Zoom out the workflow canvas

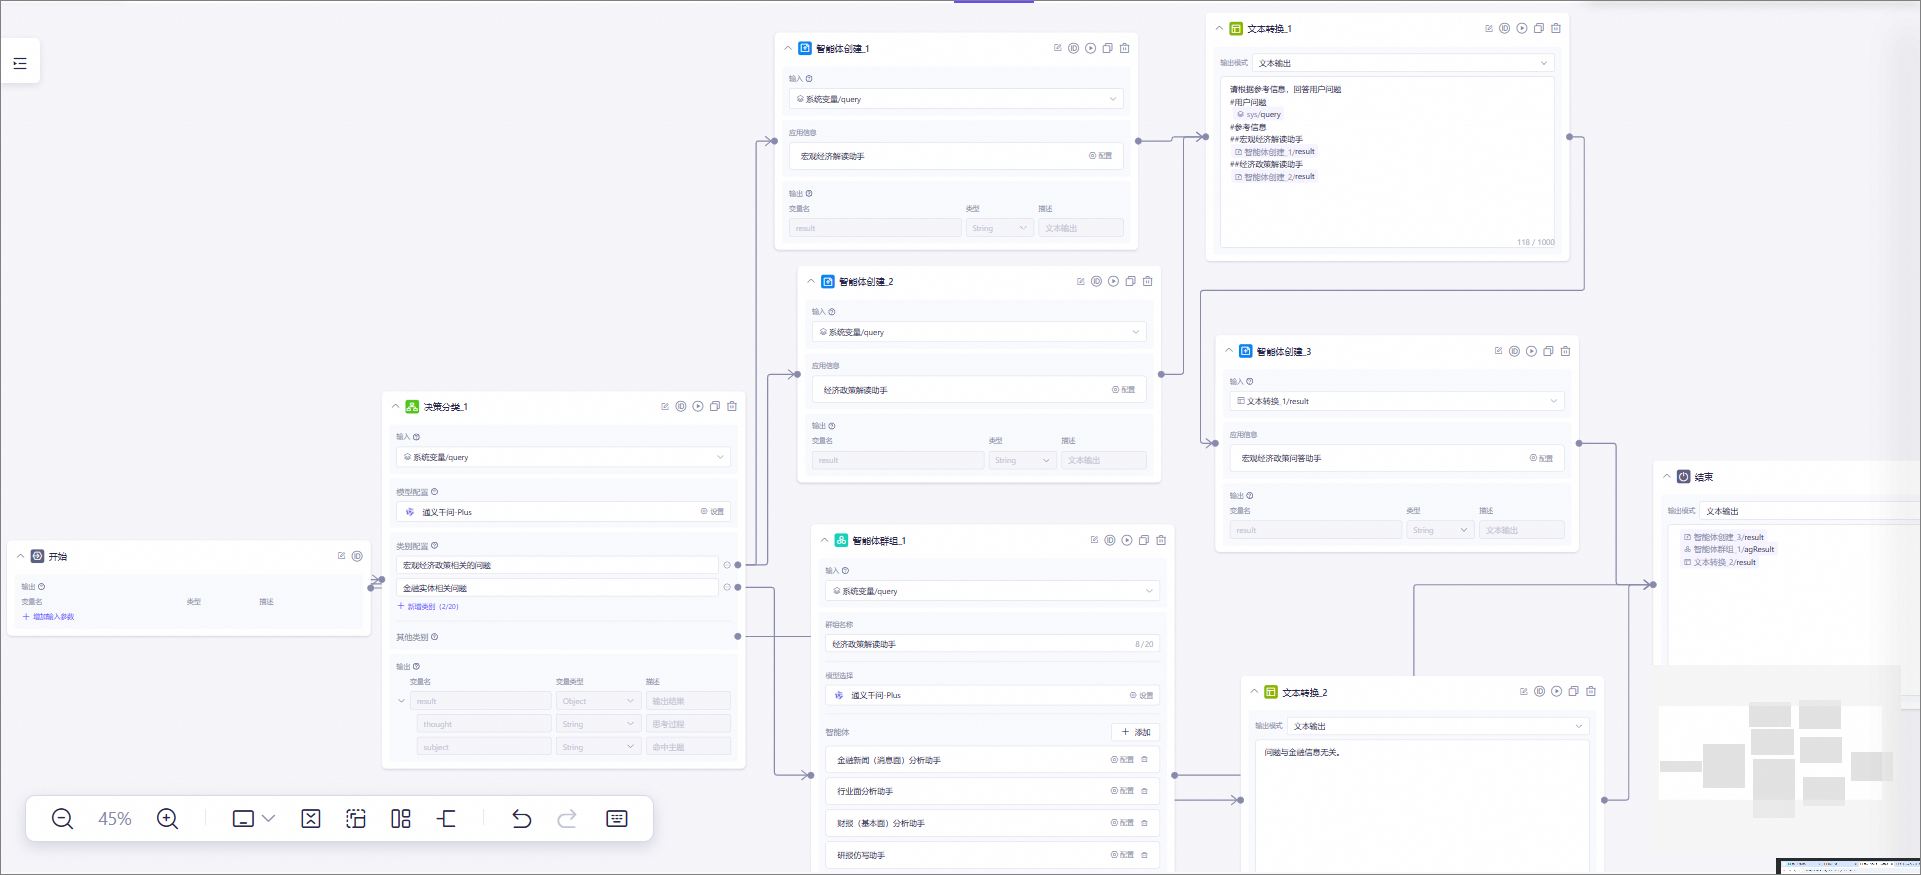(x=62, y=819)
